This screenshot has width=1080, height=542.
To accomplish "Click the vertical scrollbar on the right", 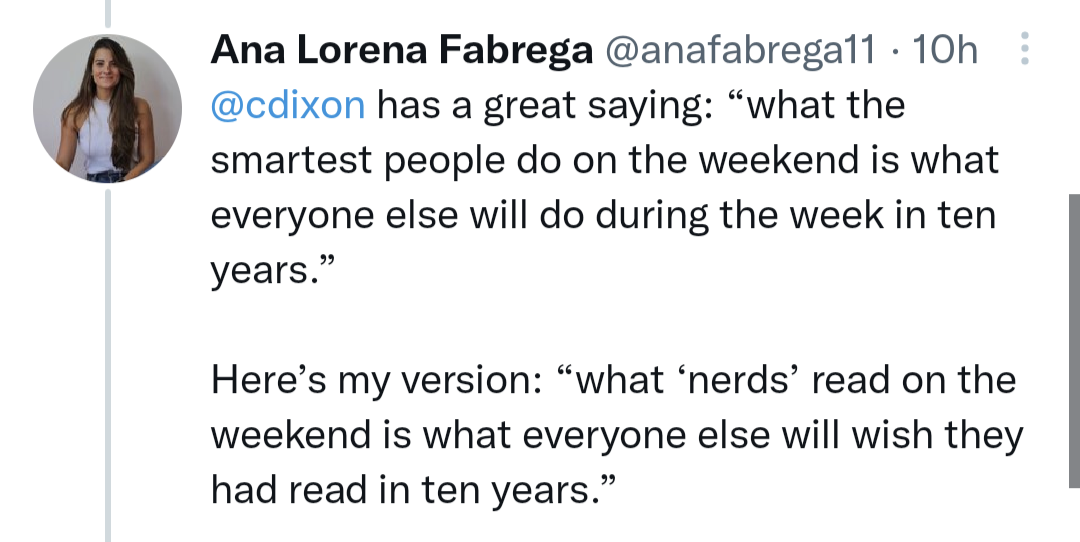I will click(1074, 300).
